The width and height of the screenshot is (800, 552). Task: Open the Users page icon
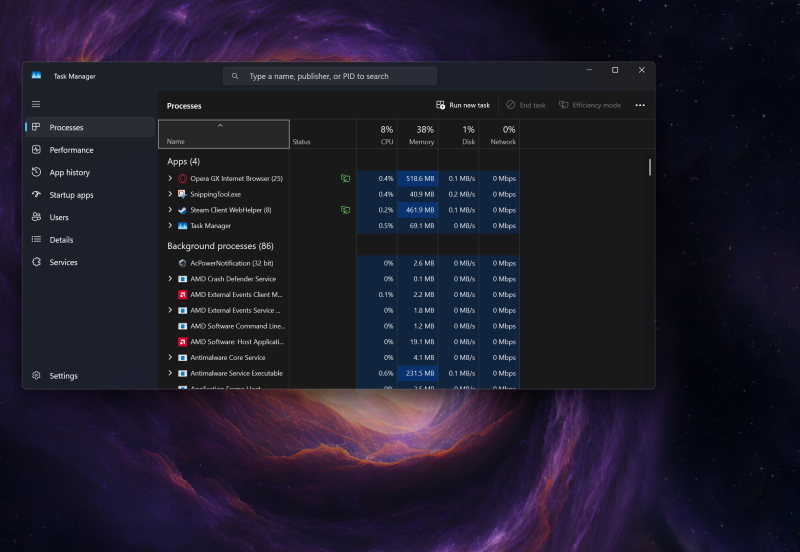(37, 217)
